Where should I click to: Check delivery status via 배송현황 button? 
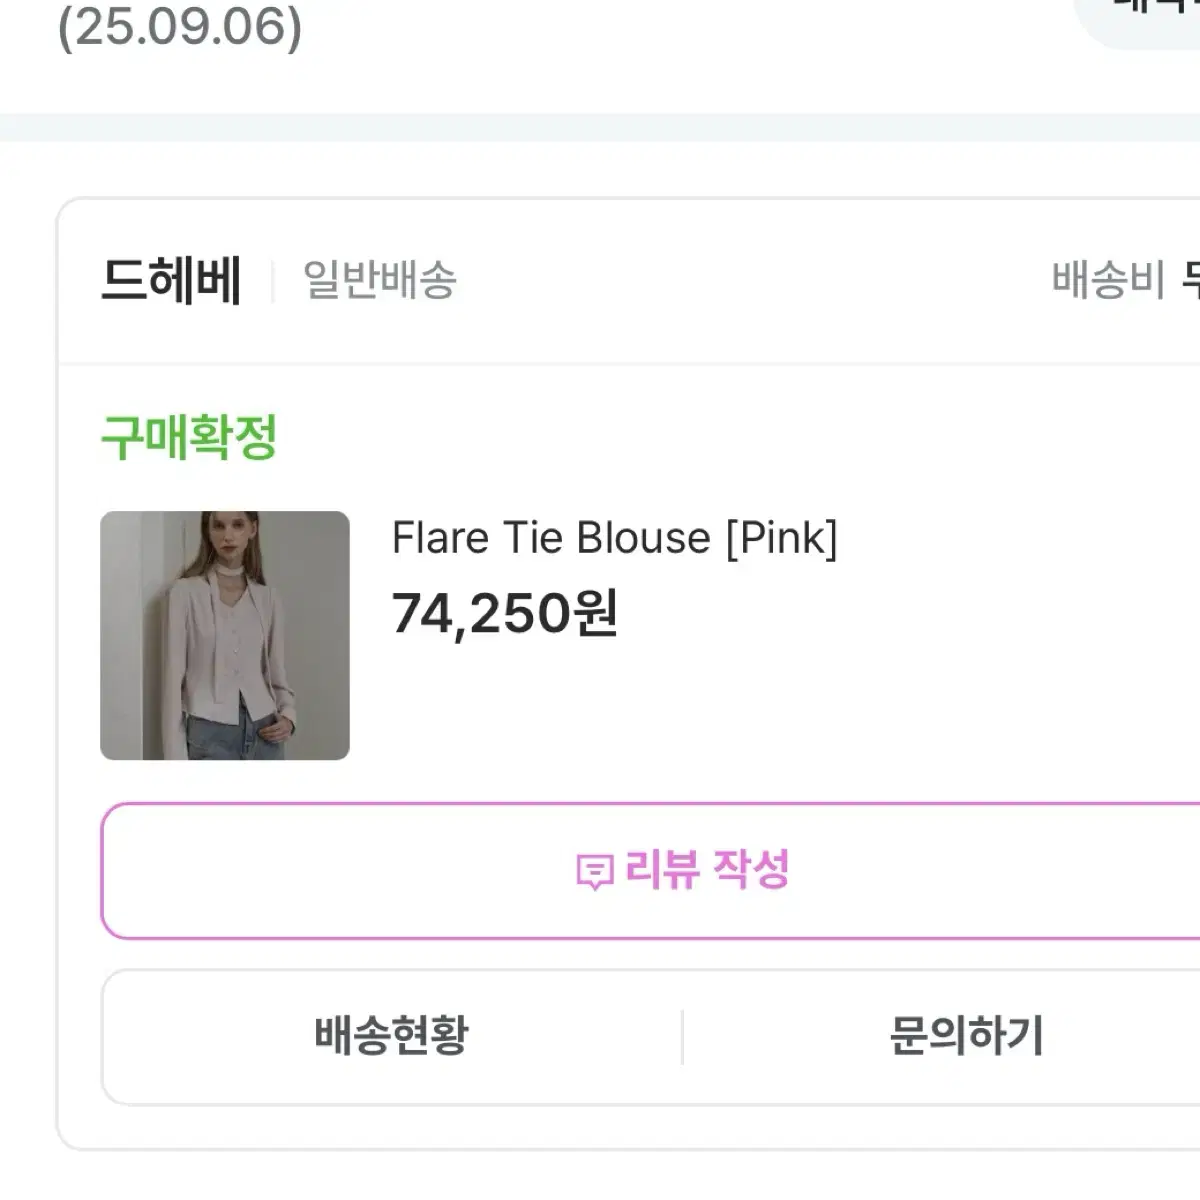pyautogui.click(x=390, y=1037)
